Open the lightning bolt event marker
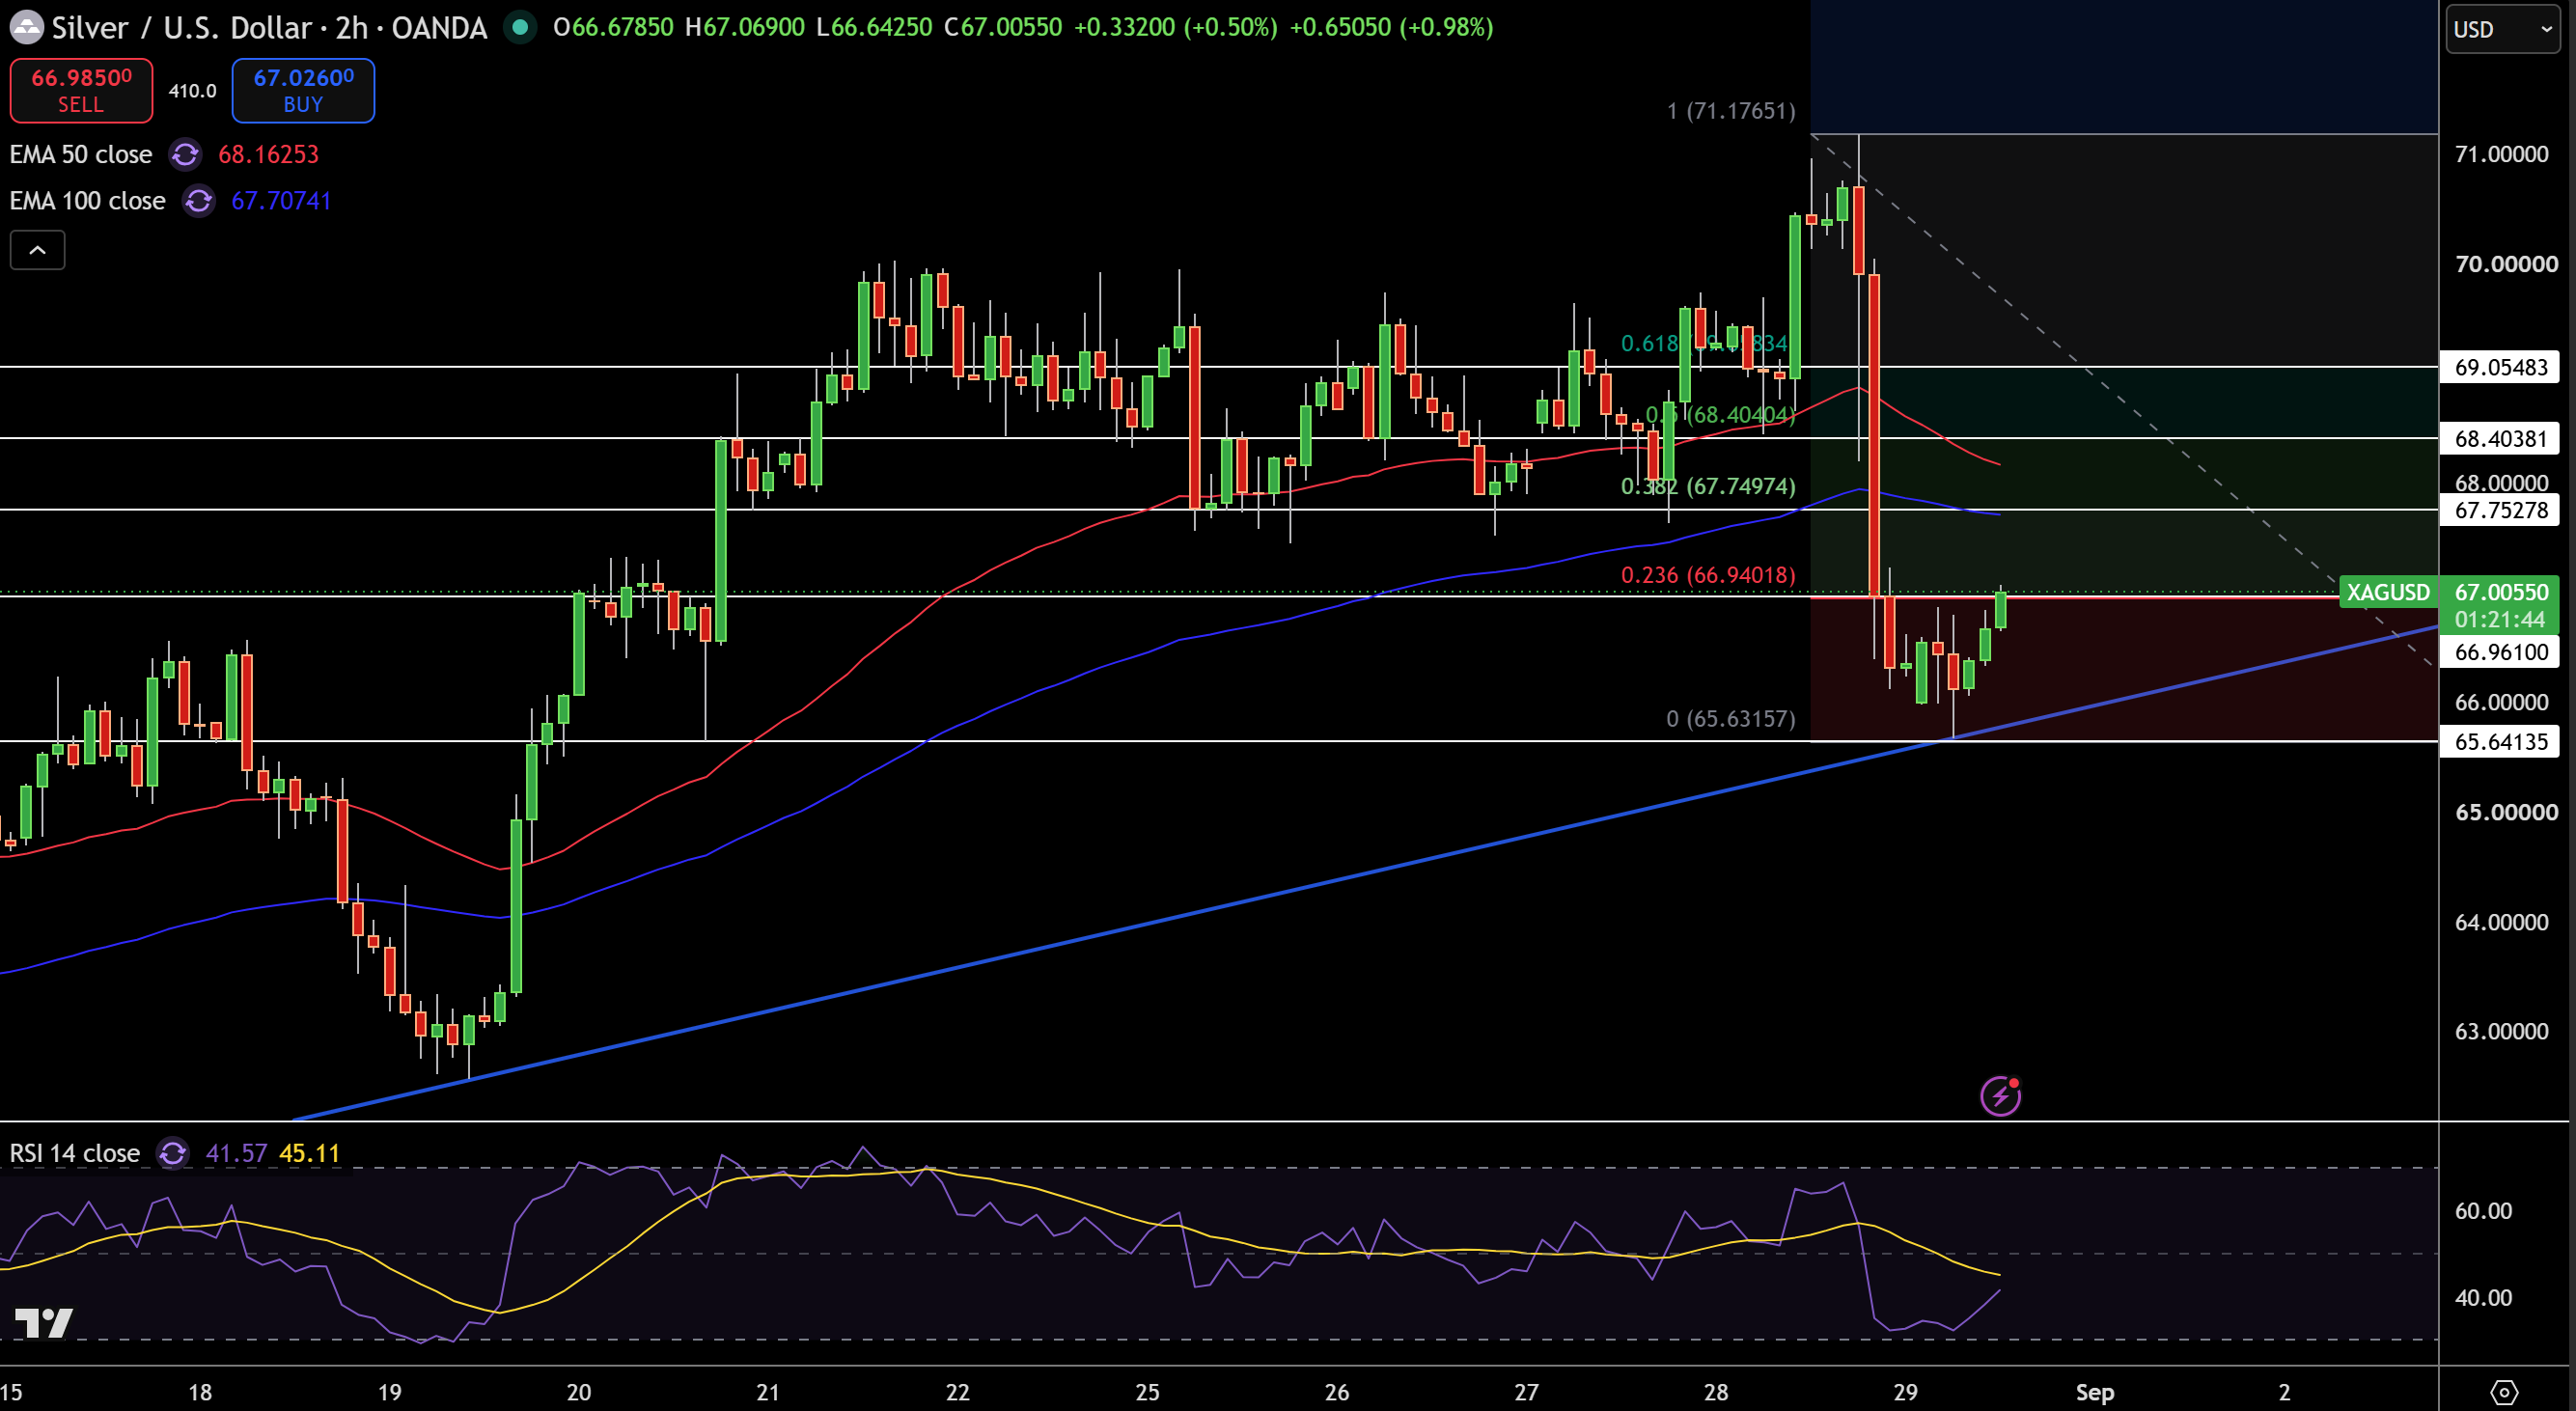The height and width of the screenshot is (1411, 2576). click(2000, 1096)
